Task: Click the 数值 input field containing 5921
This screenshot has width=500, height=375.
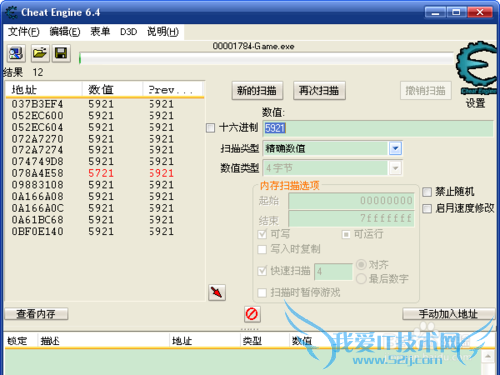Action: (378, 128)
